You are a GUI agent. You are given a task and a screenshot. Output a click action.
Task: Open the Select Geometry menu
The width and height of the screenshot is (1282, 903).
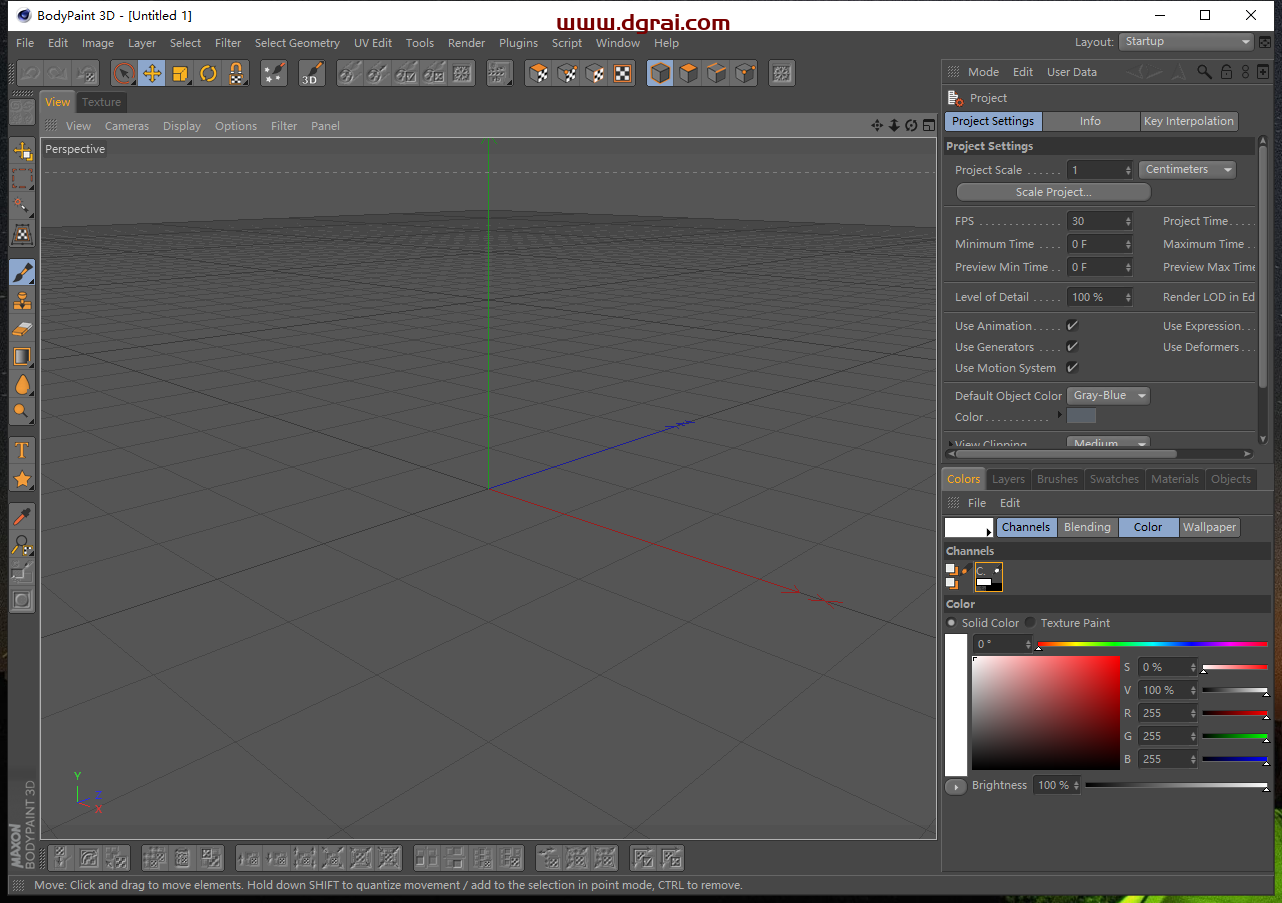coord(297,43)
